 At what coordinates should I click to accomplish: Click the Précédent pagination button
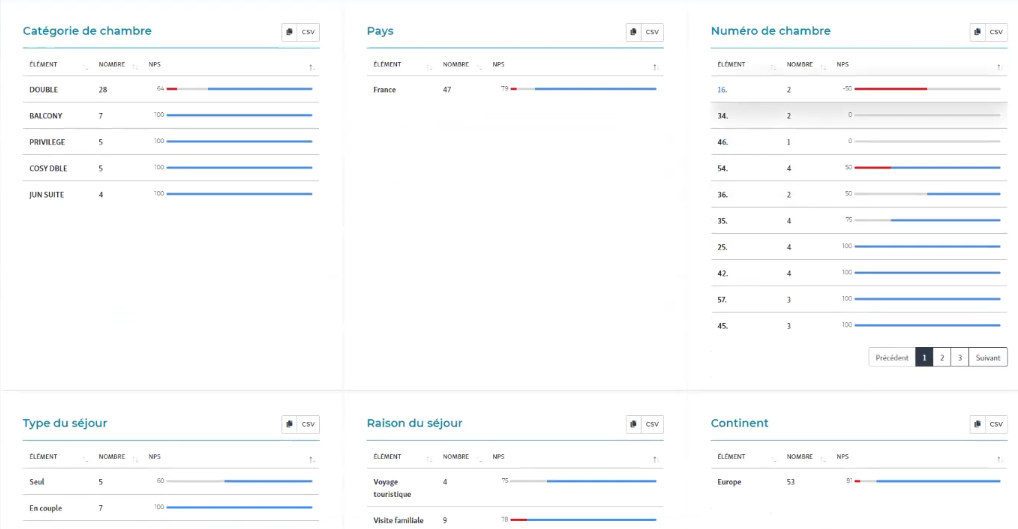point(892,357)
